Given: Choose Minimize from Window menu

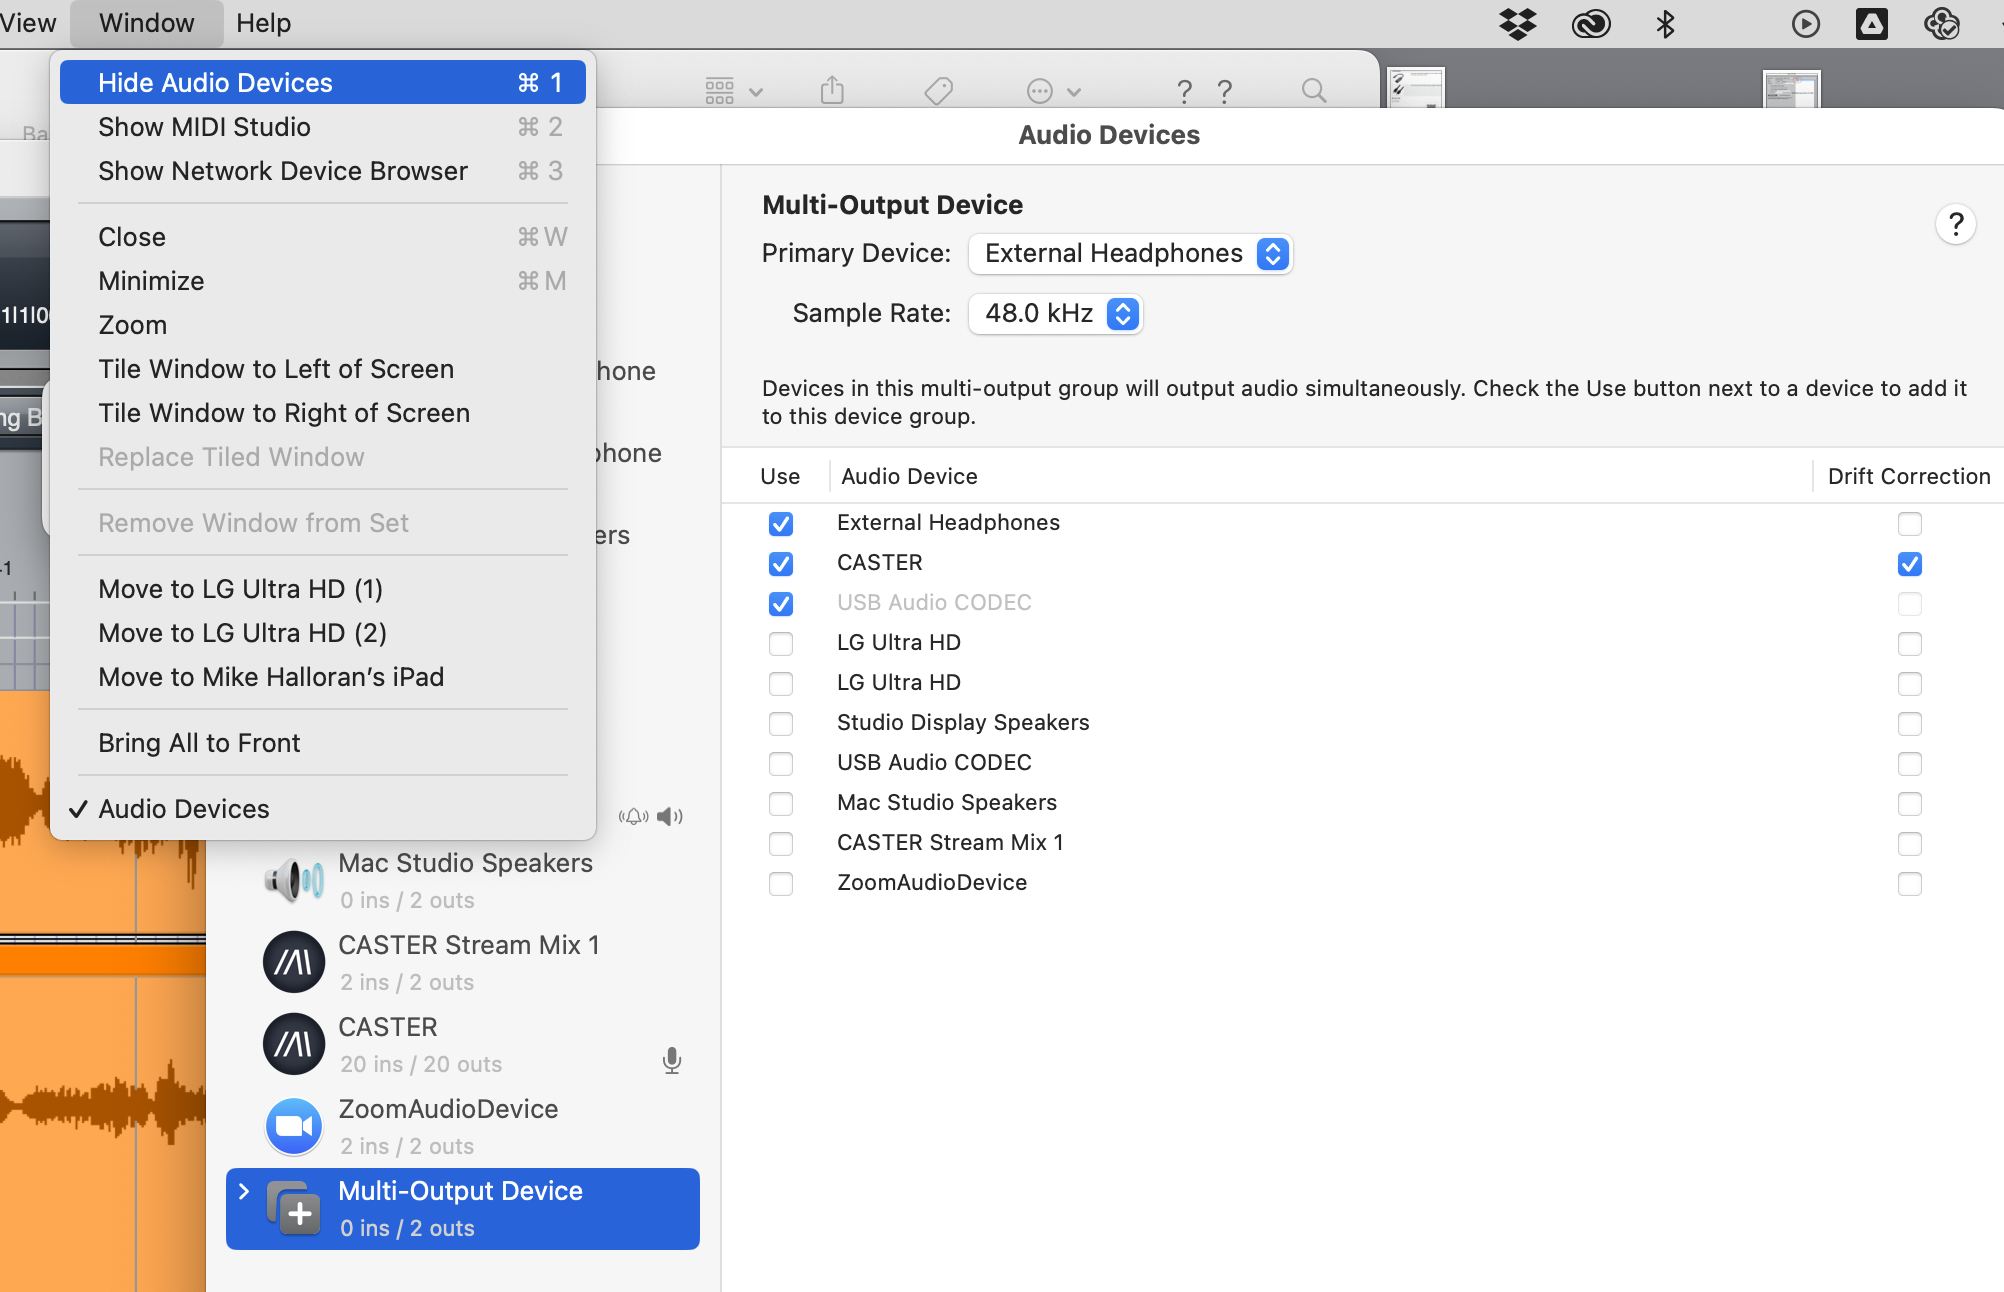Looking at the screenshot, I should click(x=322, y=281).
